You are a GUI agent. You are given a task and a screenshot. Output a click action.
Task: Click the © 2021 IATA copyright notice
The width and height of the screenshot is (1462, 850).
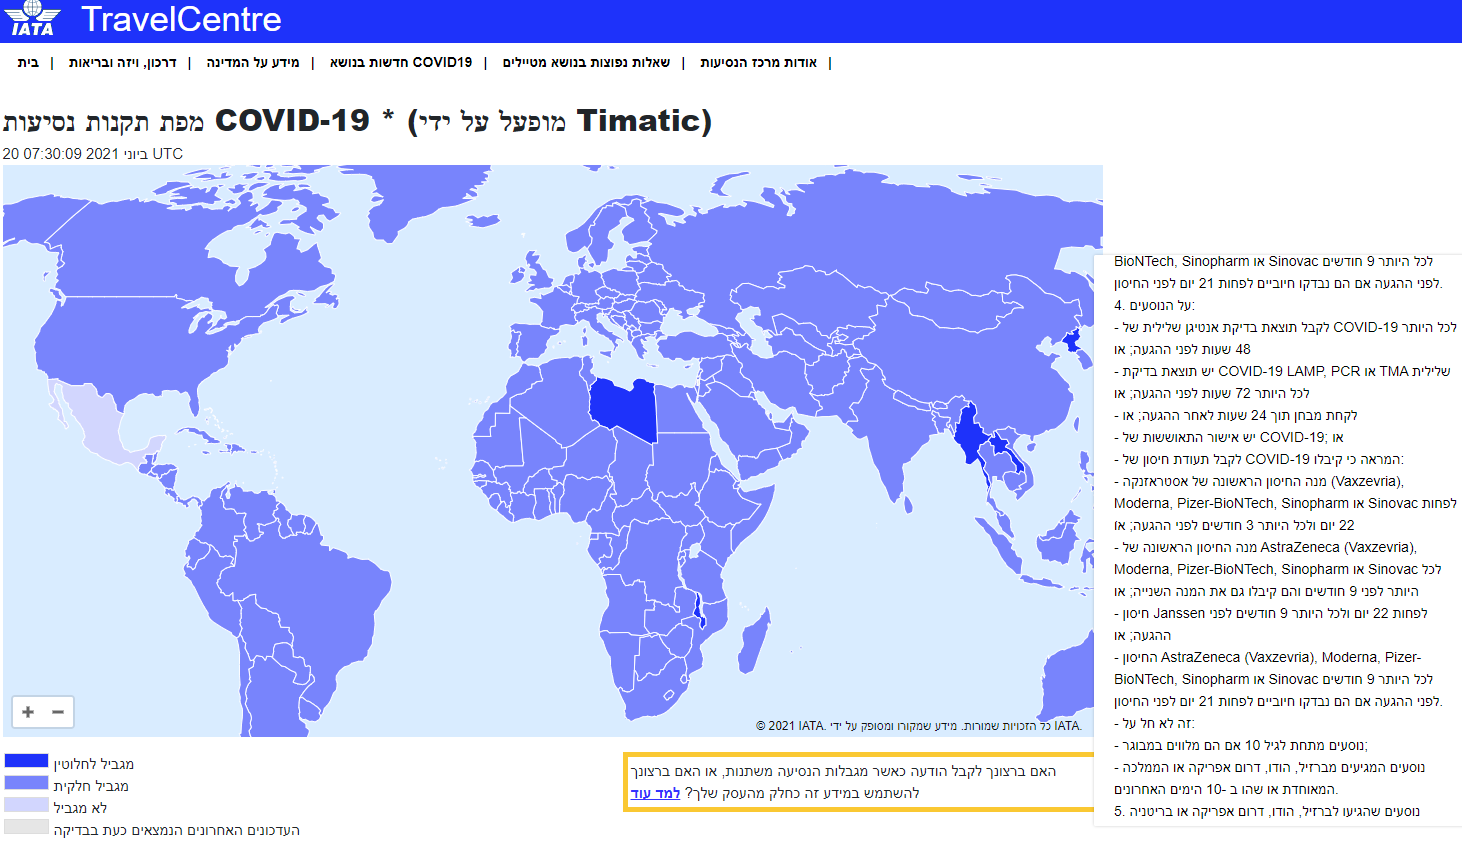[x=919, y=726]
